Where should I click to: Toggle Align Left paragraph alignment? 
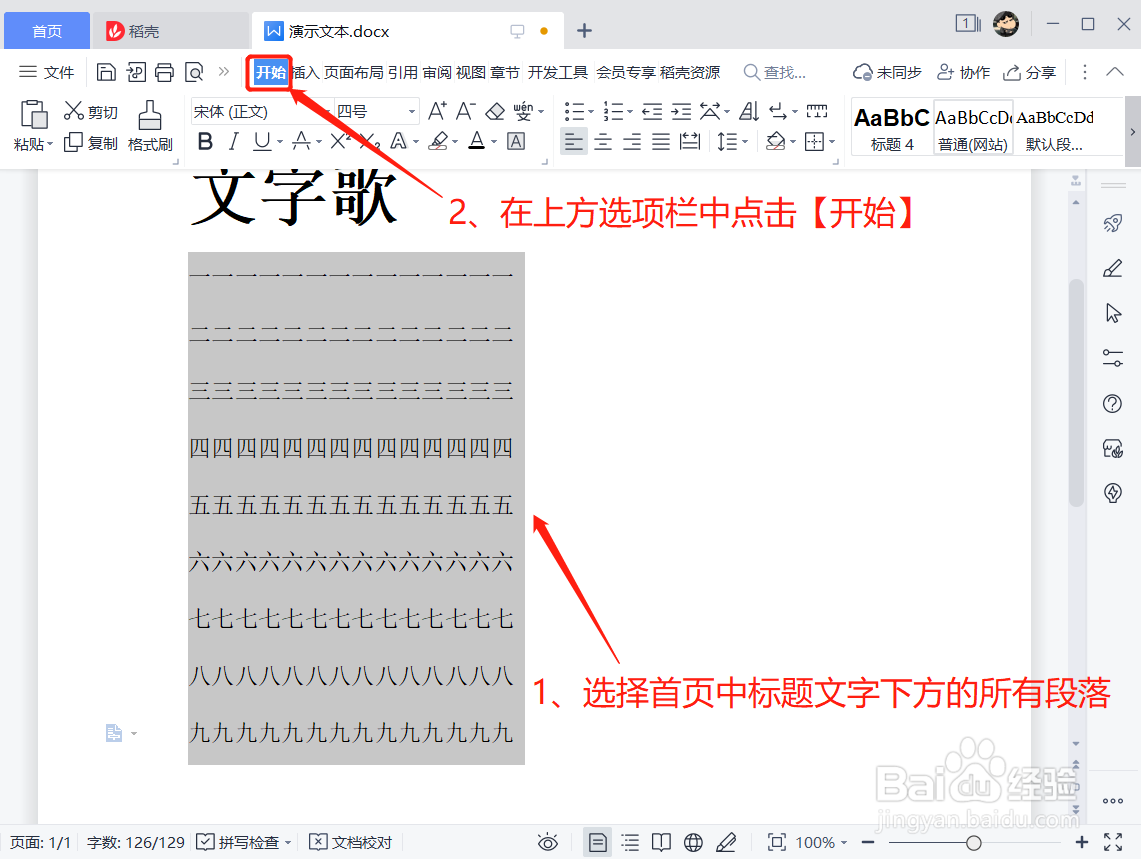point(573,140)
